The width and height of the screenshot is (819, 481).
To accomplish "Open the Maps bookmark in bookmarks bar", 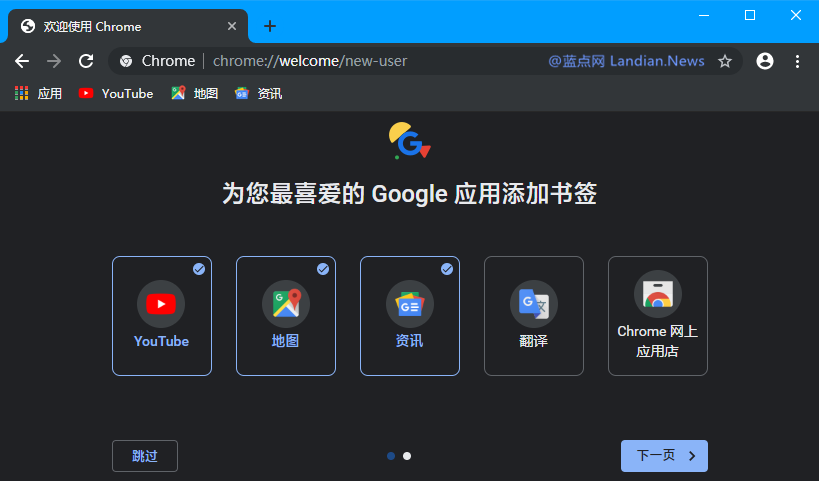I will (195, 94).
